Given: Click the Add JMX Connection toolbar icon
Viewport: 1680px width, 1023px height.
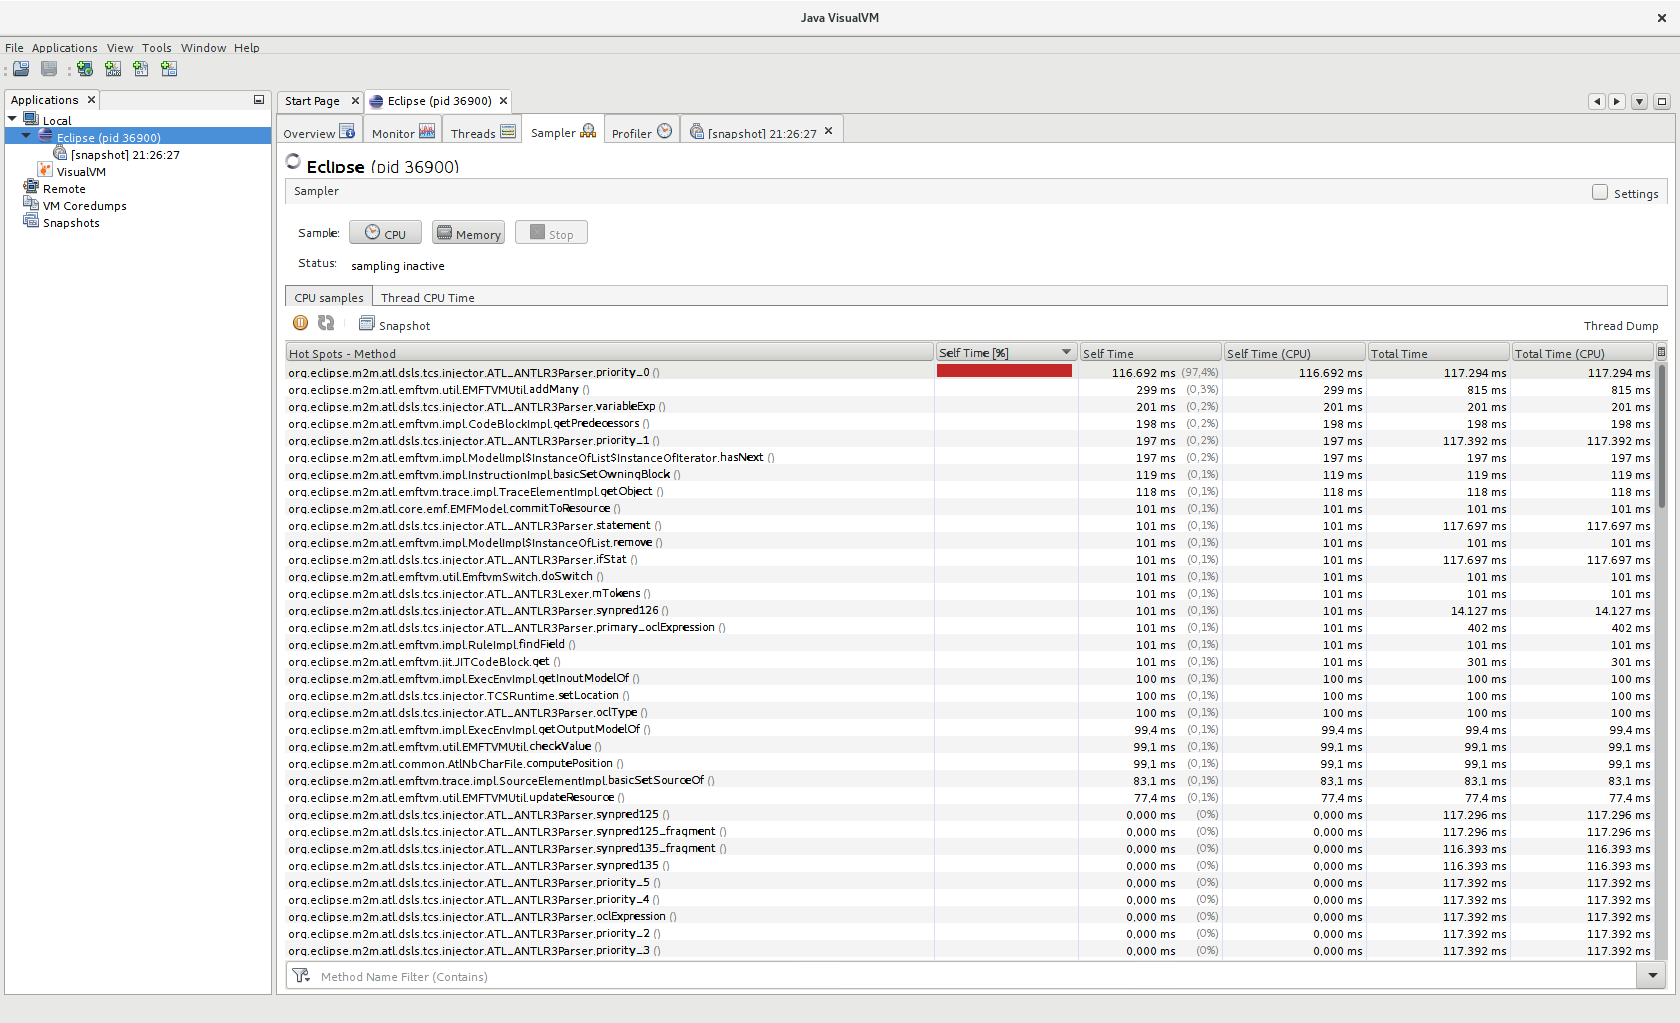Looking at the screenshot, I should [x=113, y=69].
